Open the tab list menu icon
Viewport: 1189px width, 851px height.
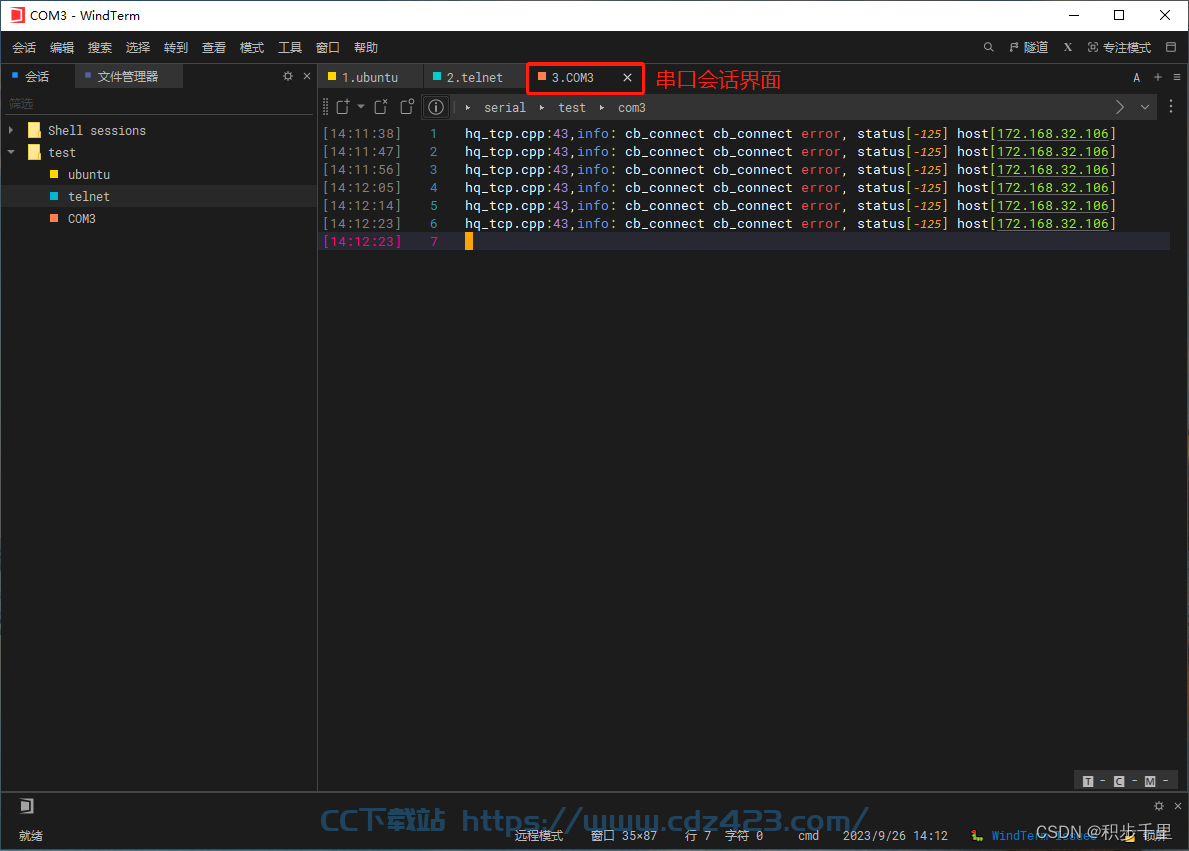pyautogui.click(x=1177, y=77)
